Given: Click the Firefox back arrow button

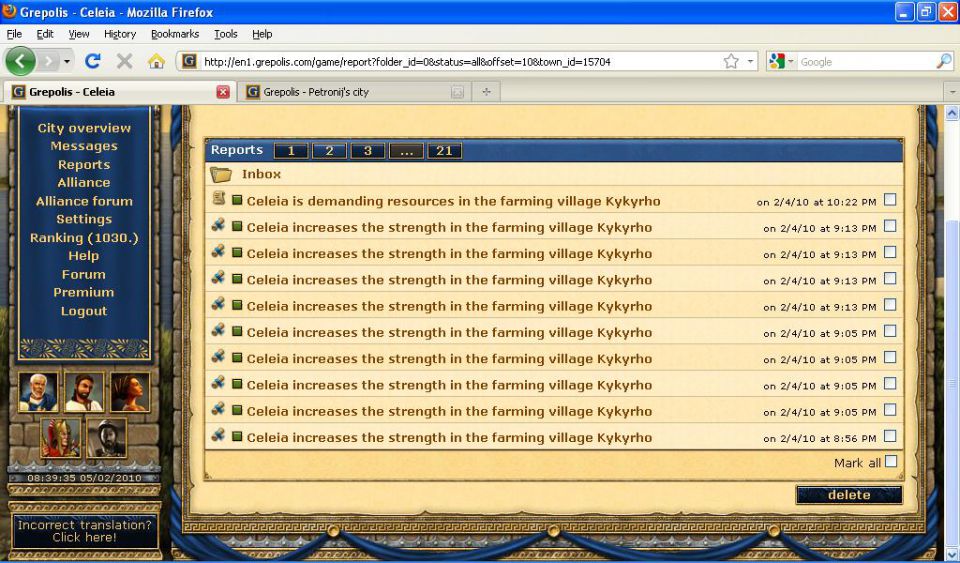Looking at the screenshot, I should (21, 61).
